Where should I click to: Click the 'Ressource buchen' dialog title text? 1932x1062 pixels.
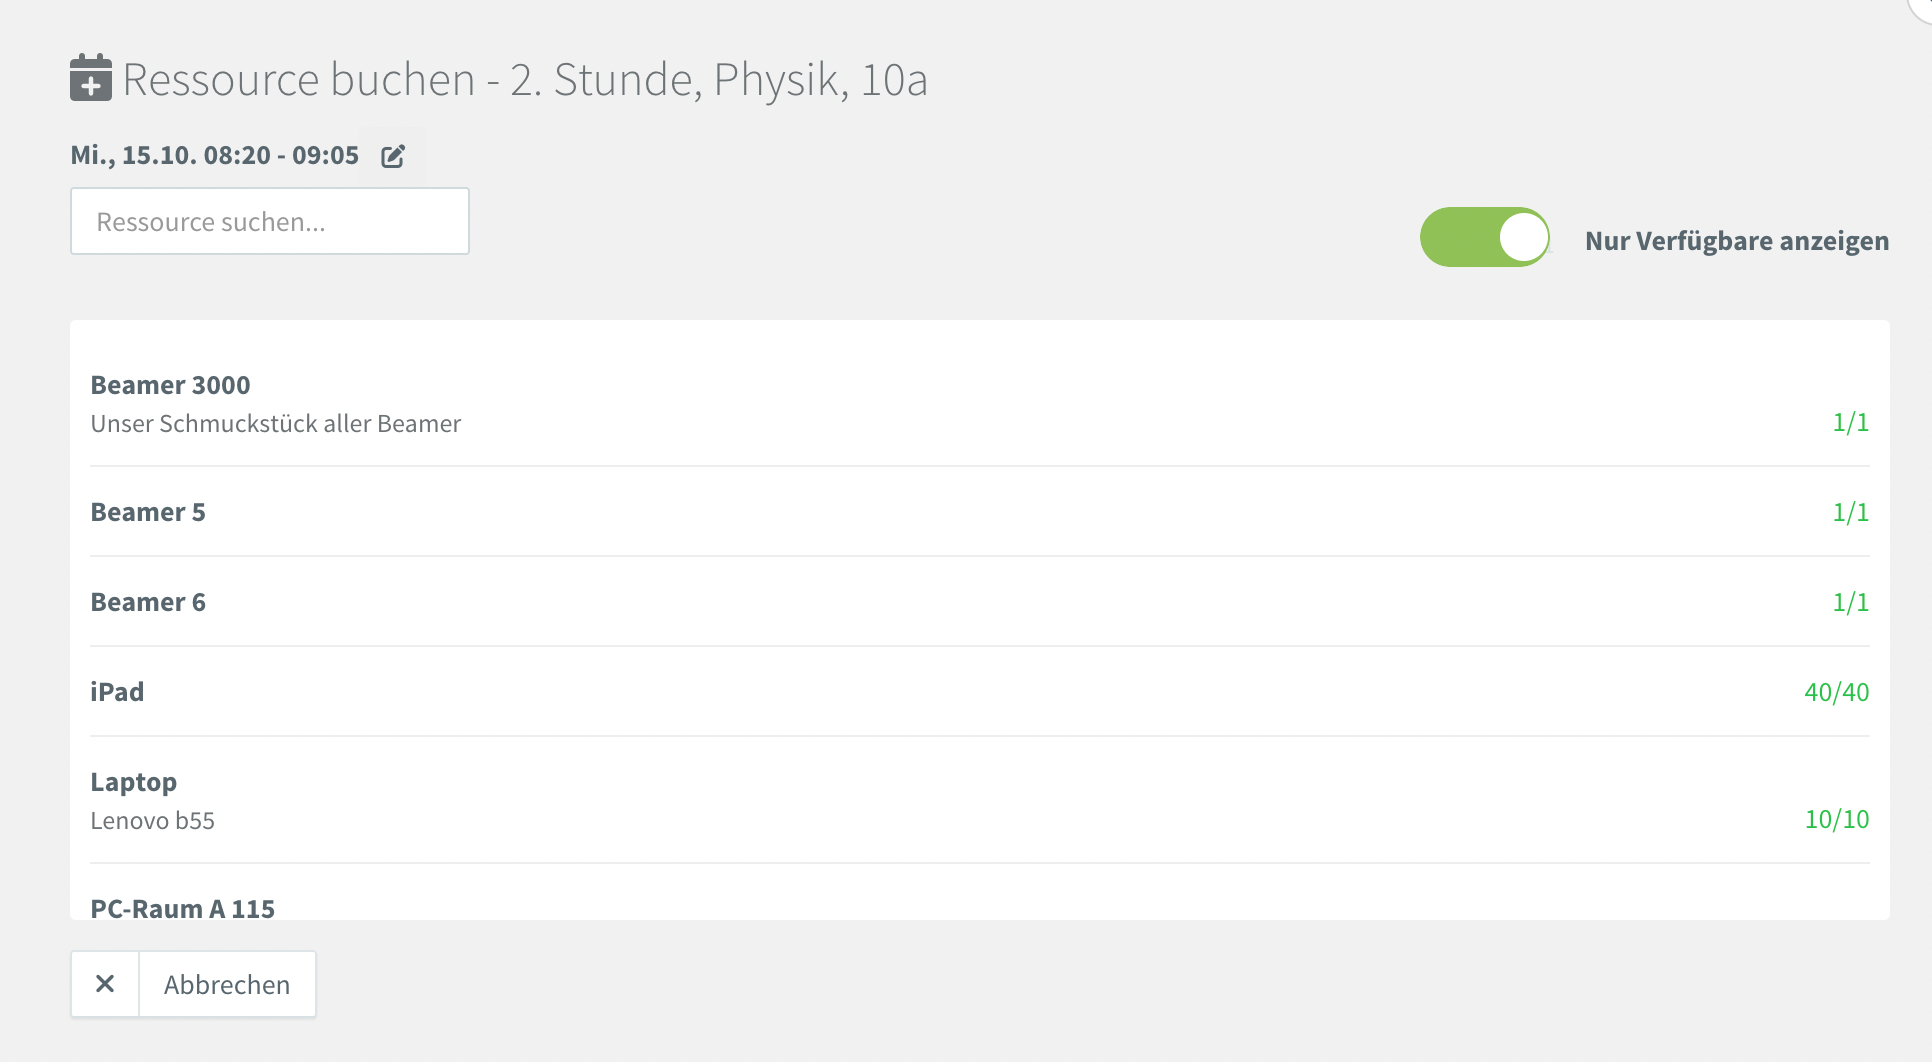click(525, 80)
